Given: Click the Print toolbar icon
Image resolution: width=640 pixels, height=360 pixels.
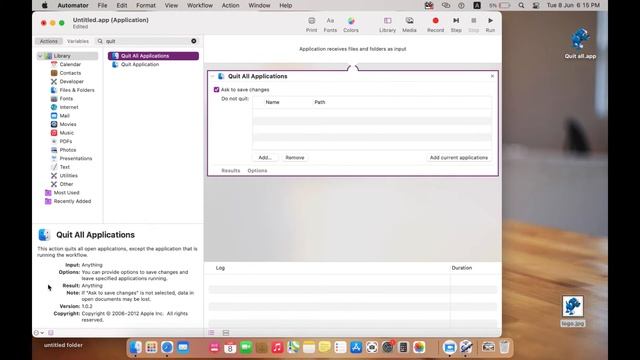Looking at the screenshot, I should [311, 24].
